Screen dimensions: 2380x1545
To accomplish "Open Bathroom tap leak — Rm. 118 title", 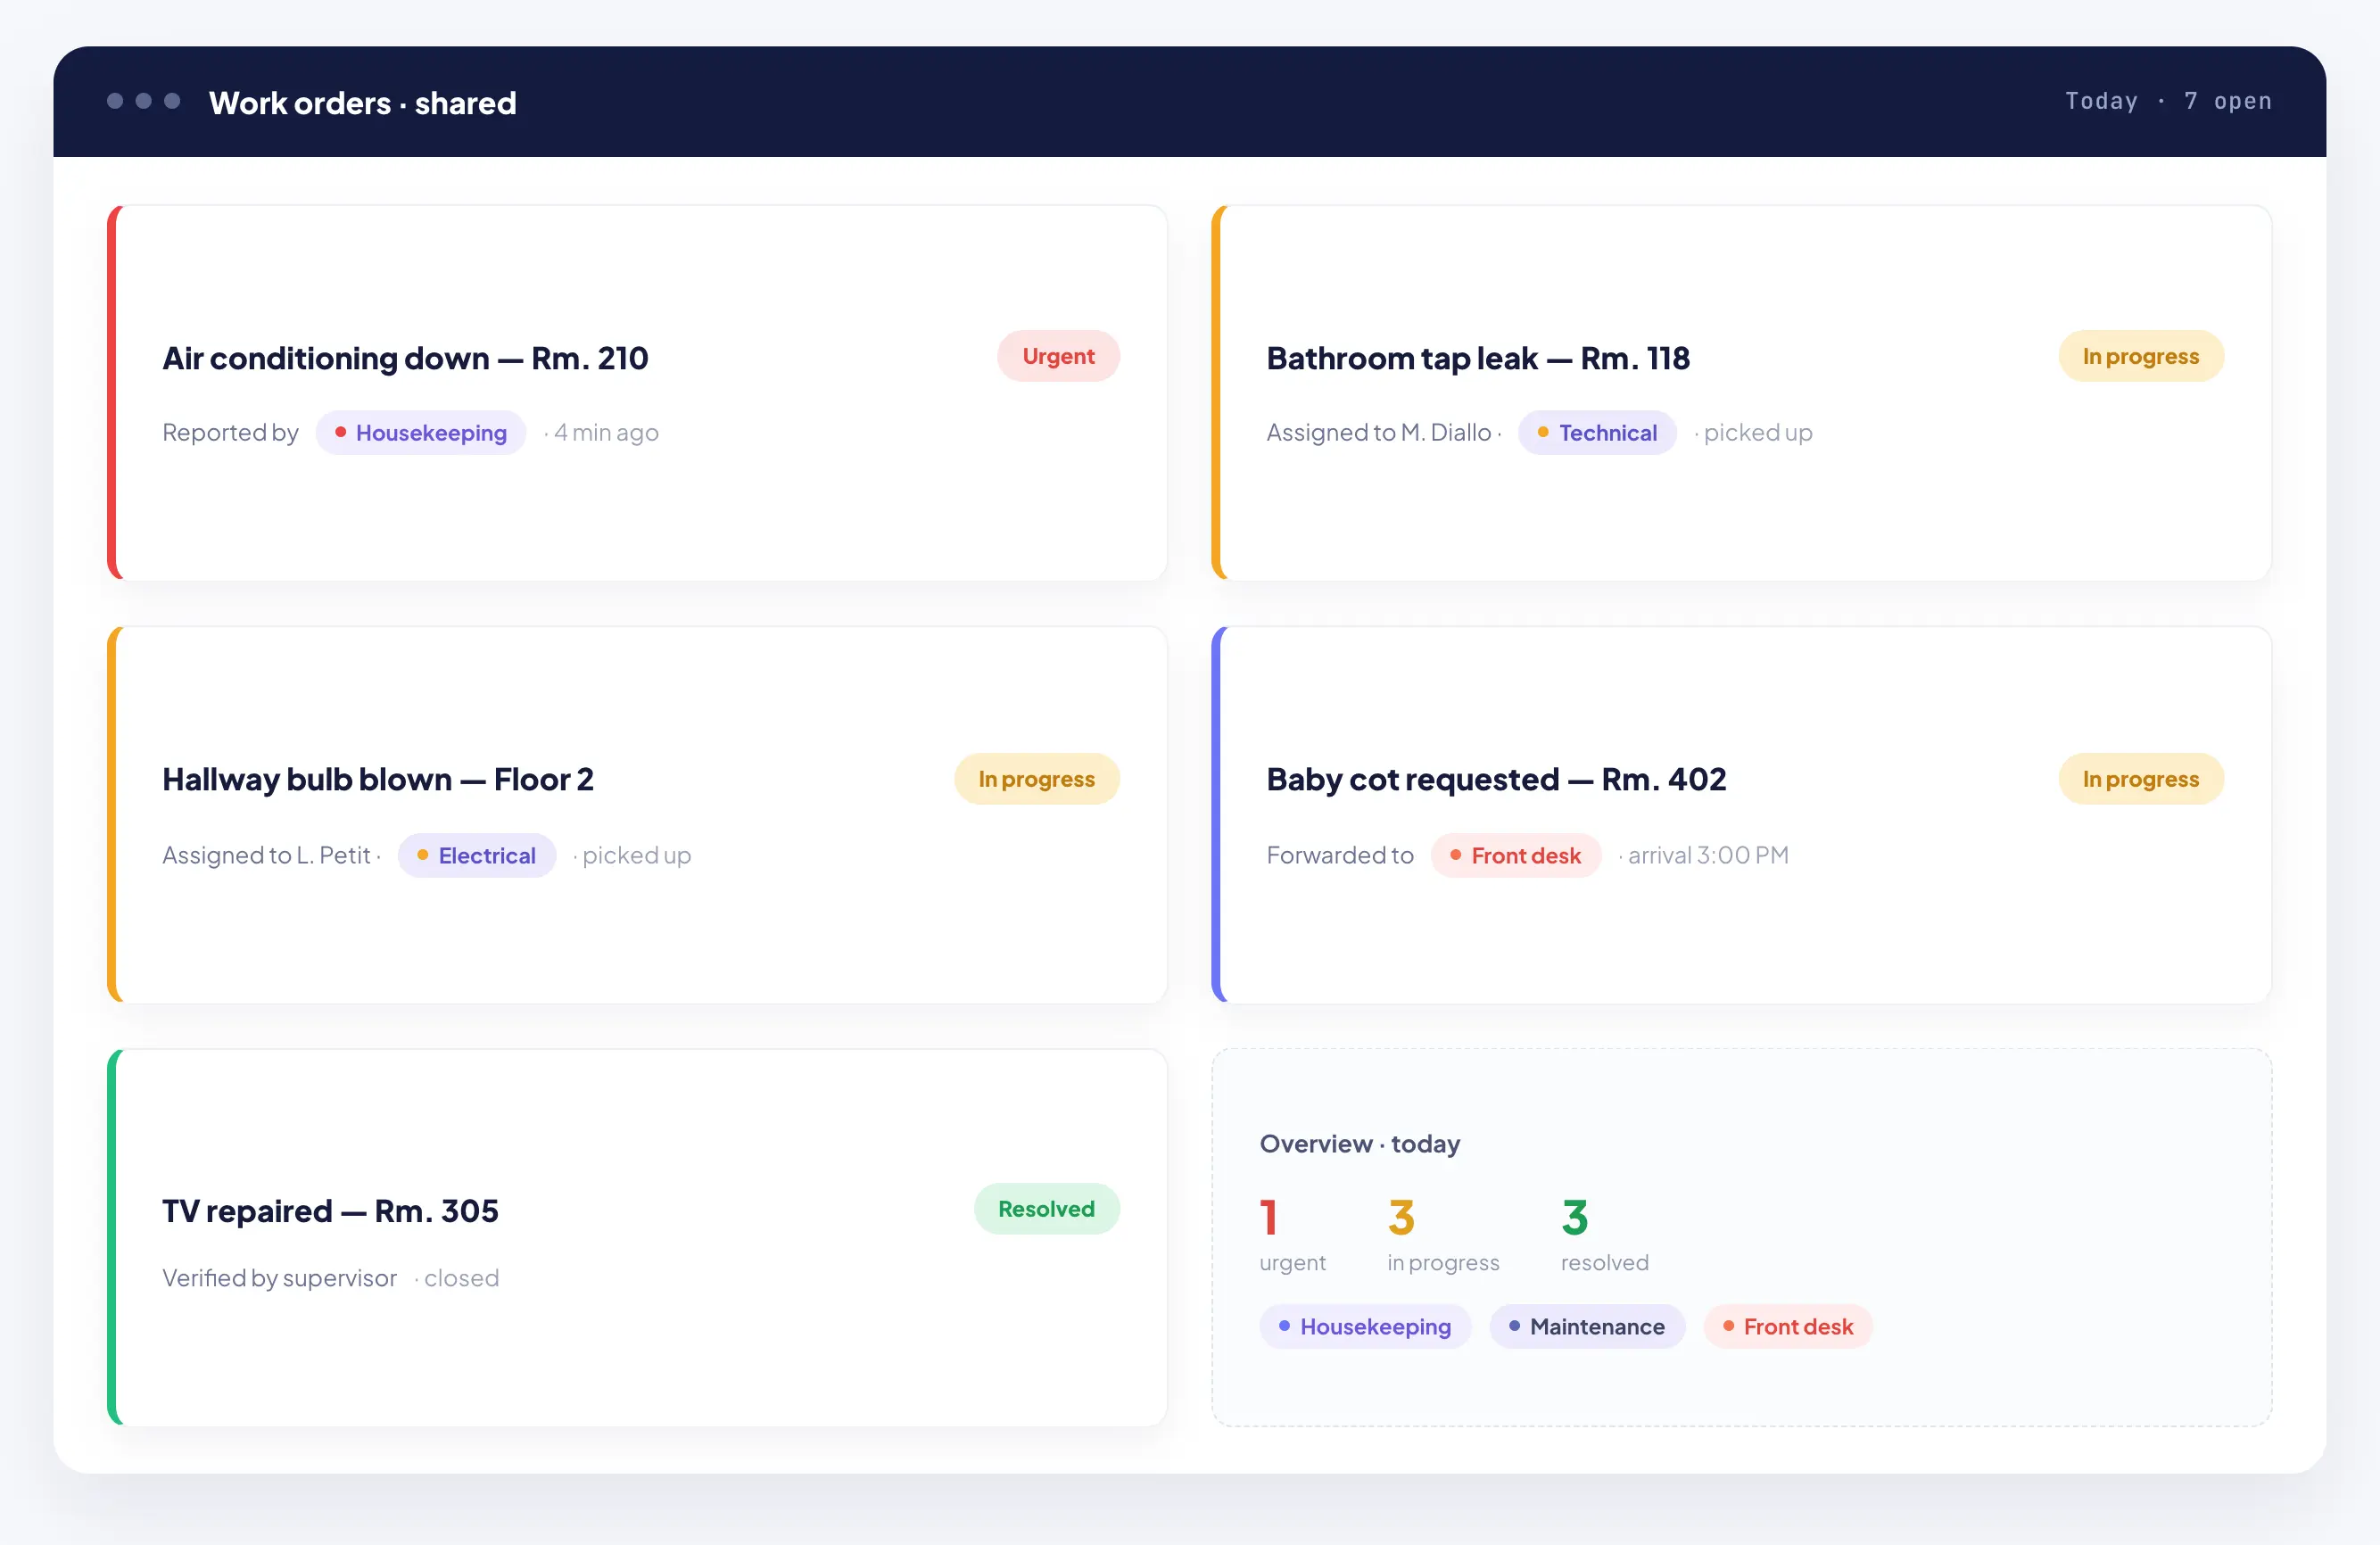I will click(x=1478, y=358).
